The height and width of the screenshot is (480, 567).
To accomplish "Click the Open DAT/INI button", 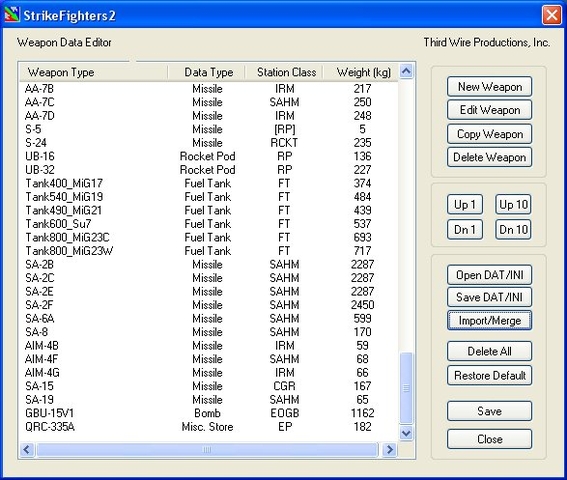I will click(490, 275).
